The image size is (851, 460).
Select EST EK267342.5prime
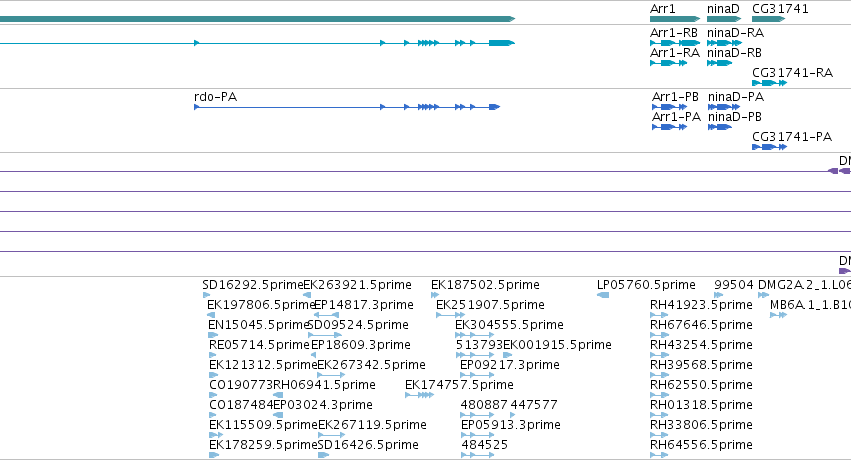(371, 365)
